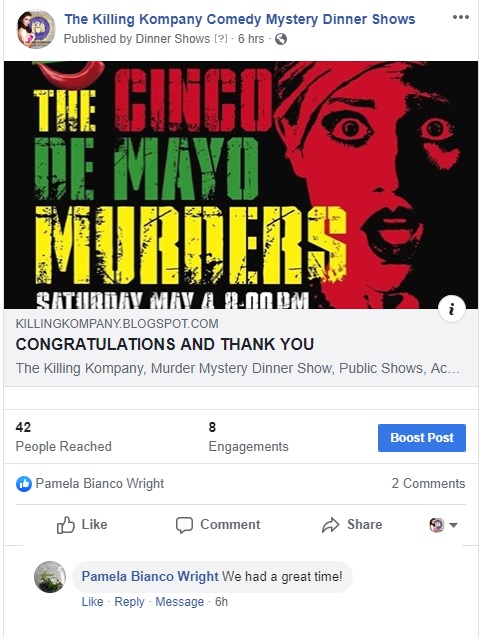Viewport: 481px width, 637px height.
Task: Click Reply under Pamela's comment
Action: [129, 602]
